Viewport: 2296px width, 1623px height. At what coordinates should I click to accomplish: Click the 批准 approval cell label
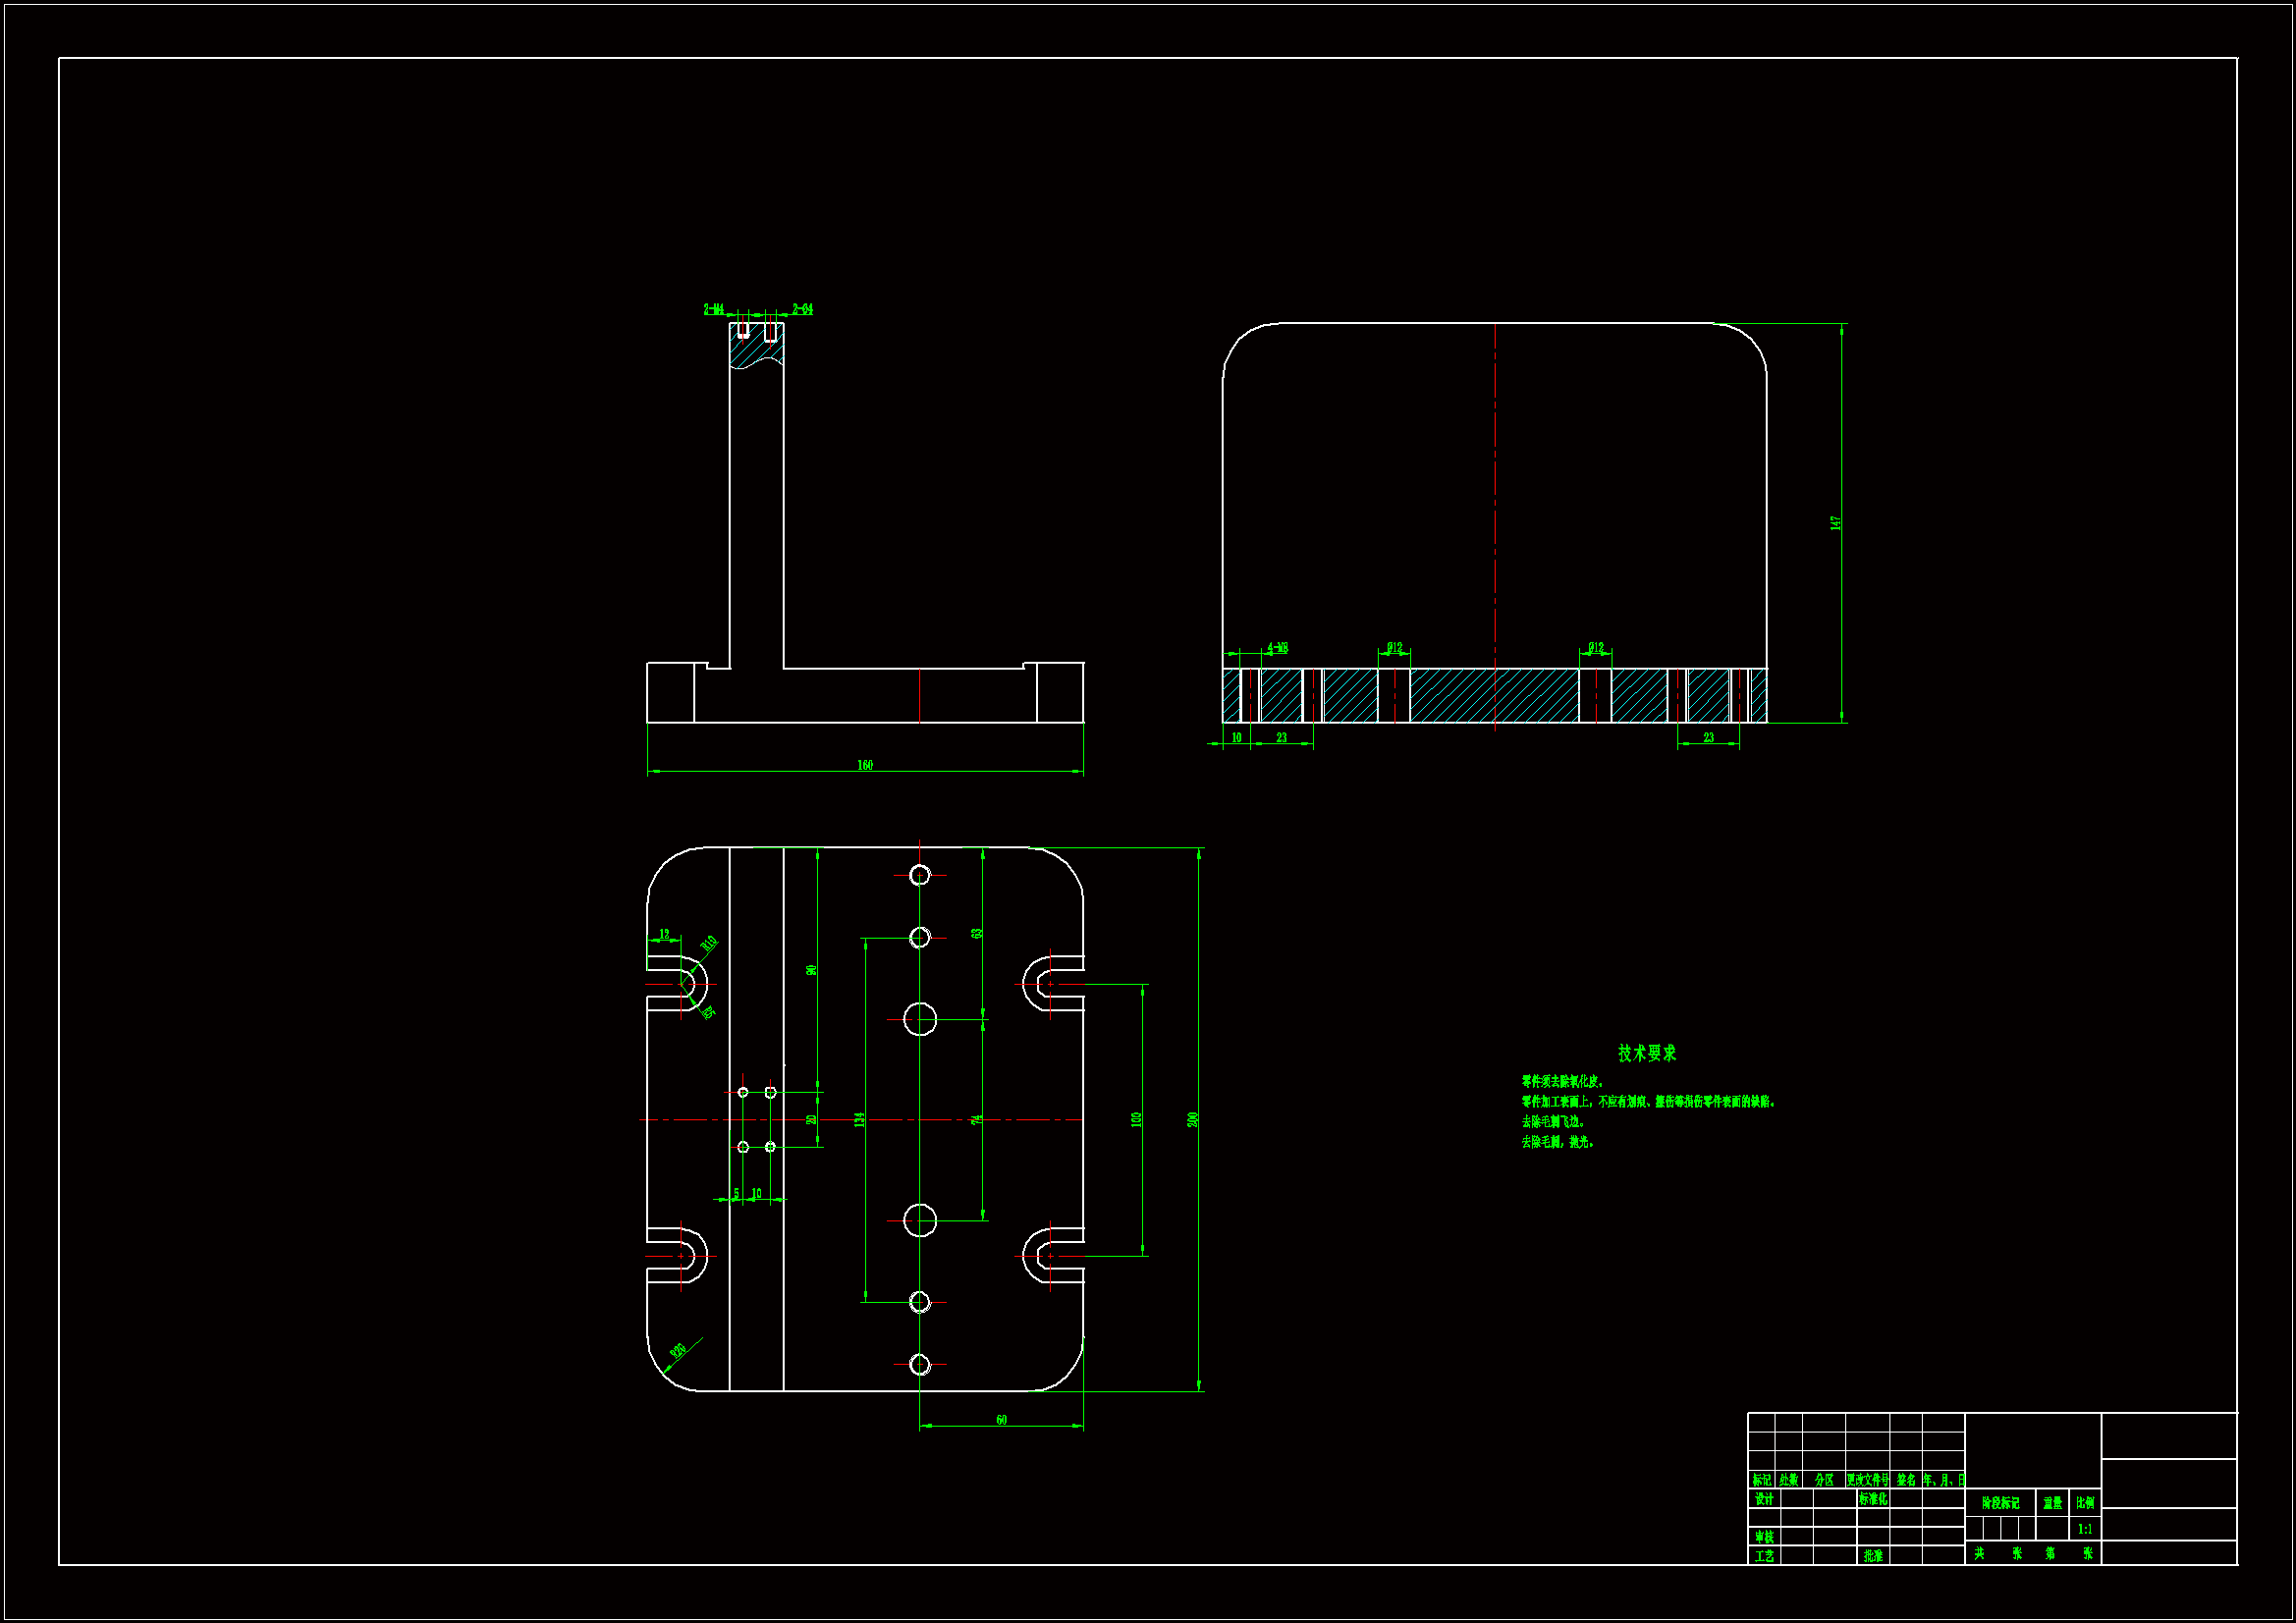coord(1873,1556)
